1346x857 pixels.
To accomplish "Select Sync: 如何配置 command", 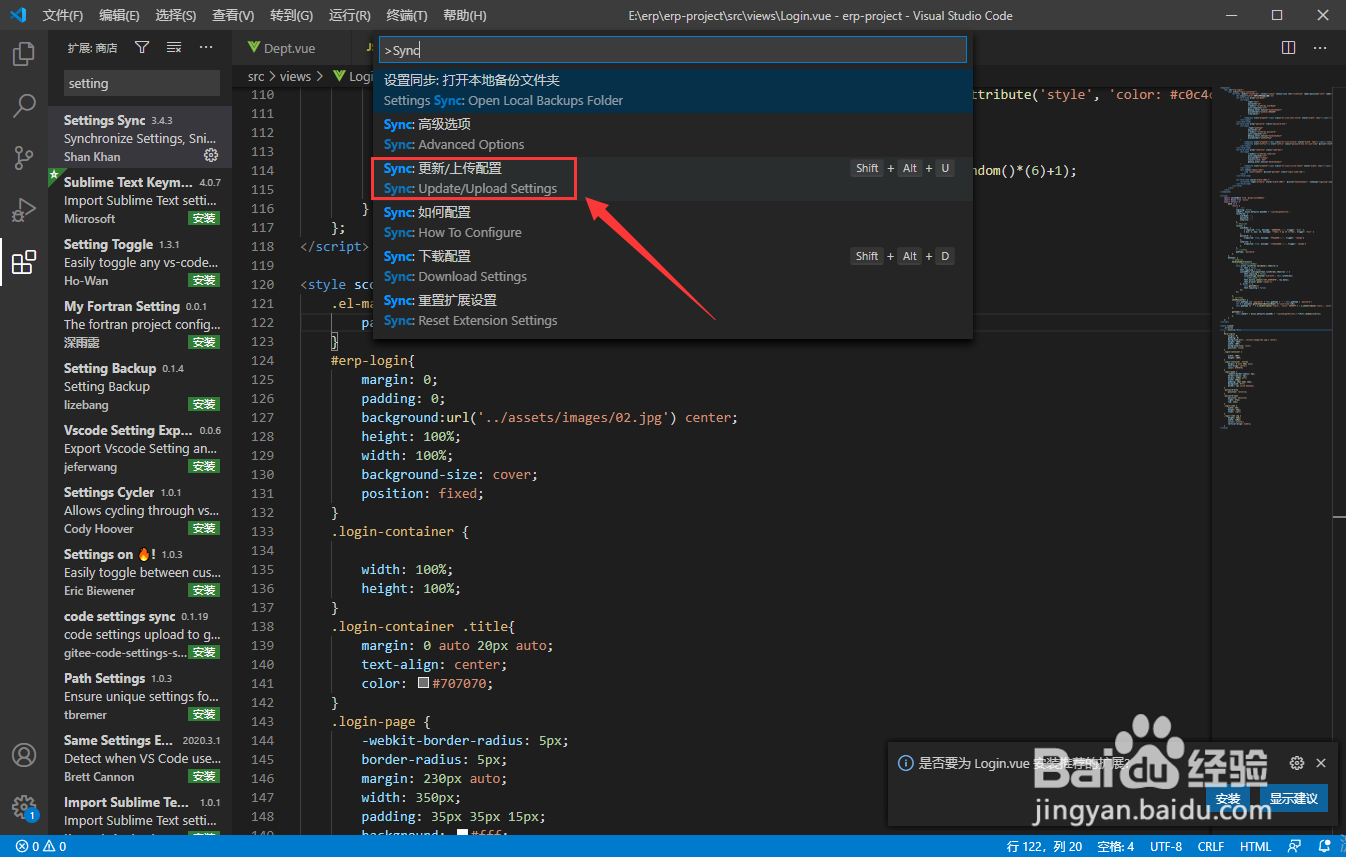I will click(672, 222).
